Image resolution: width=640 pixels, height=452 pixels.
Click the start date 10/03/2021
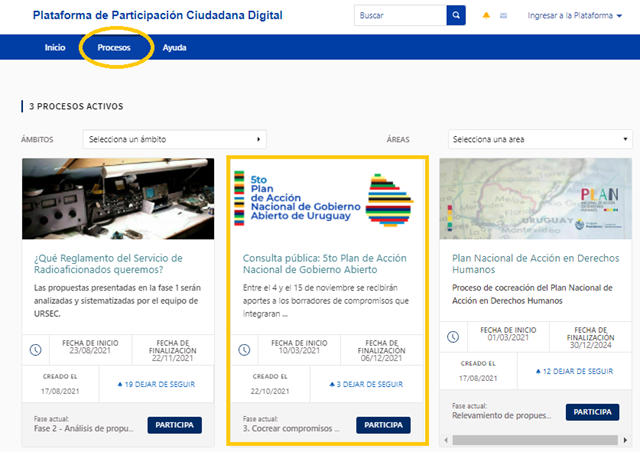click(x=299, y=351)
